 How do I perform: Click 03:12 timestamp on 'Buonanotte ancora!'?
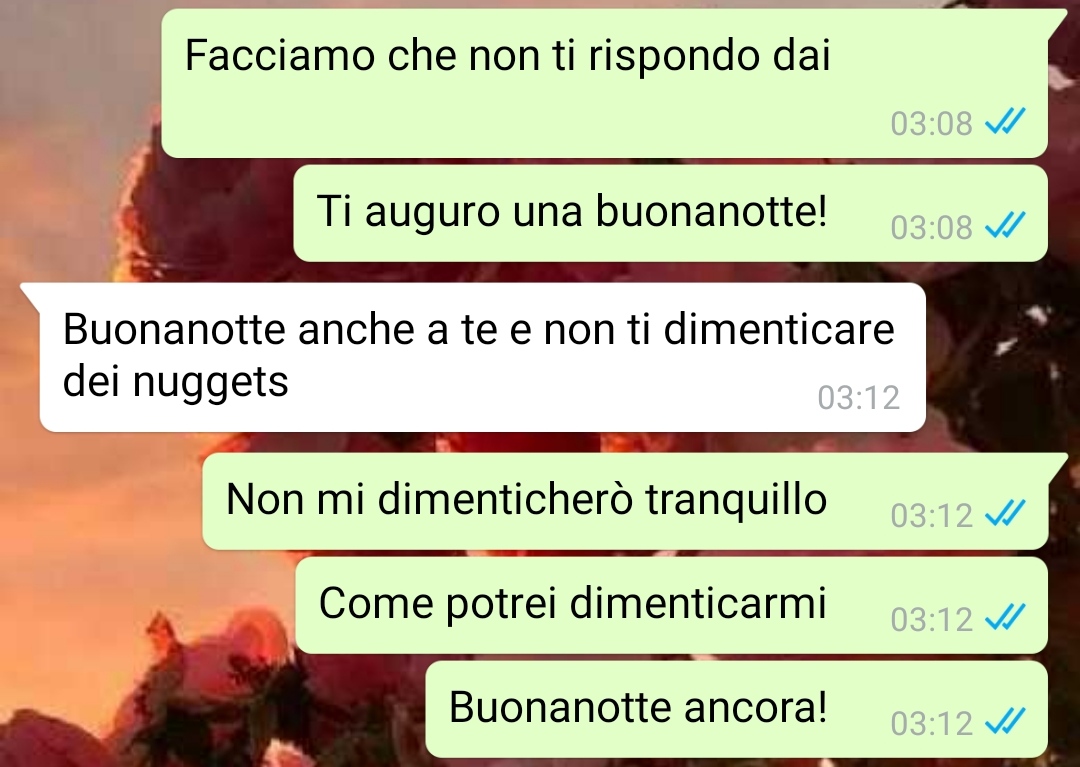coord(931,724)
